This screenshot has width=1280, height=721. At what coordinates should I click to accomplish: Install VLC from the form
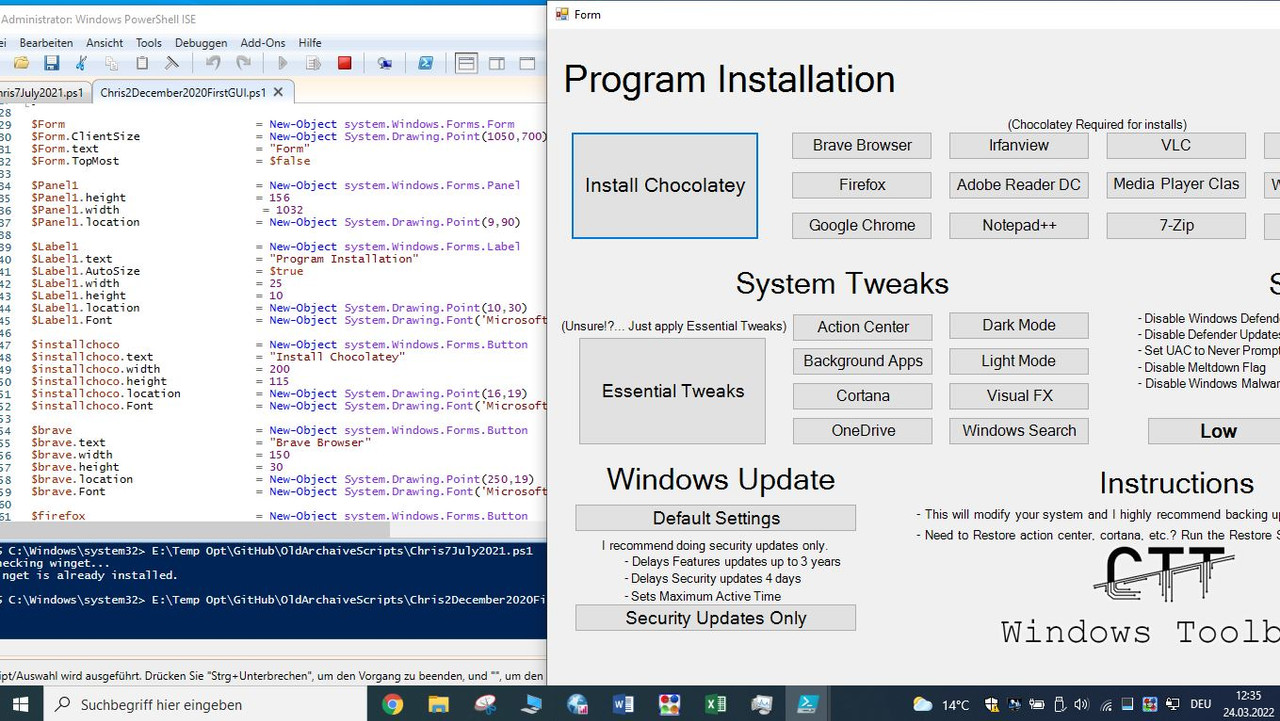tap(1176, 145)
